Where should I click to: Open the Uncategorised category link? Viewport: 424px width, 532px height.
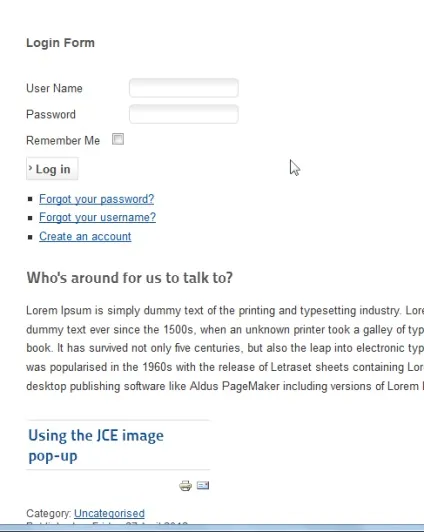109,513
